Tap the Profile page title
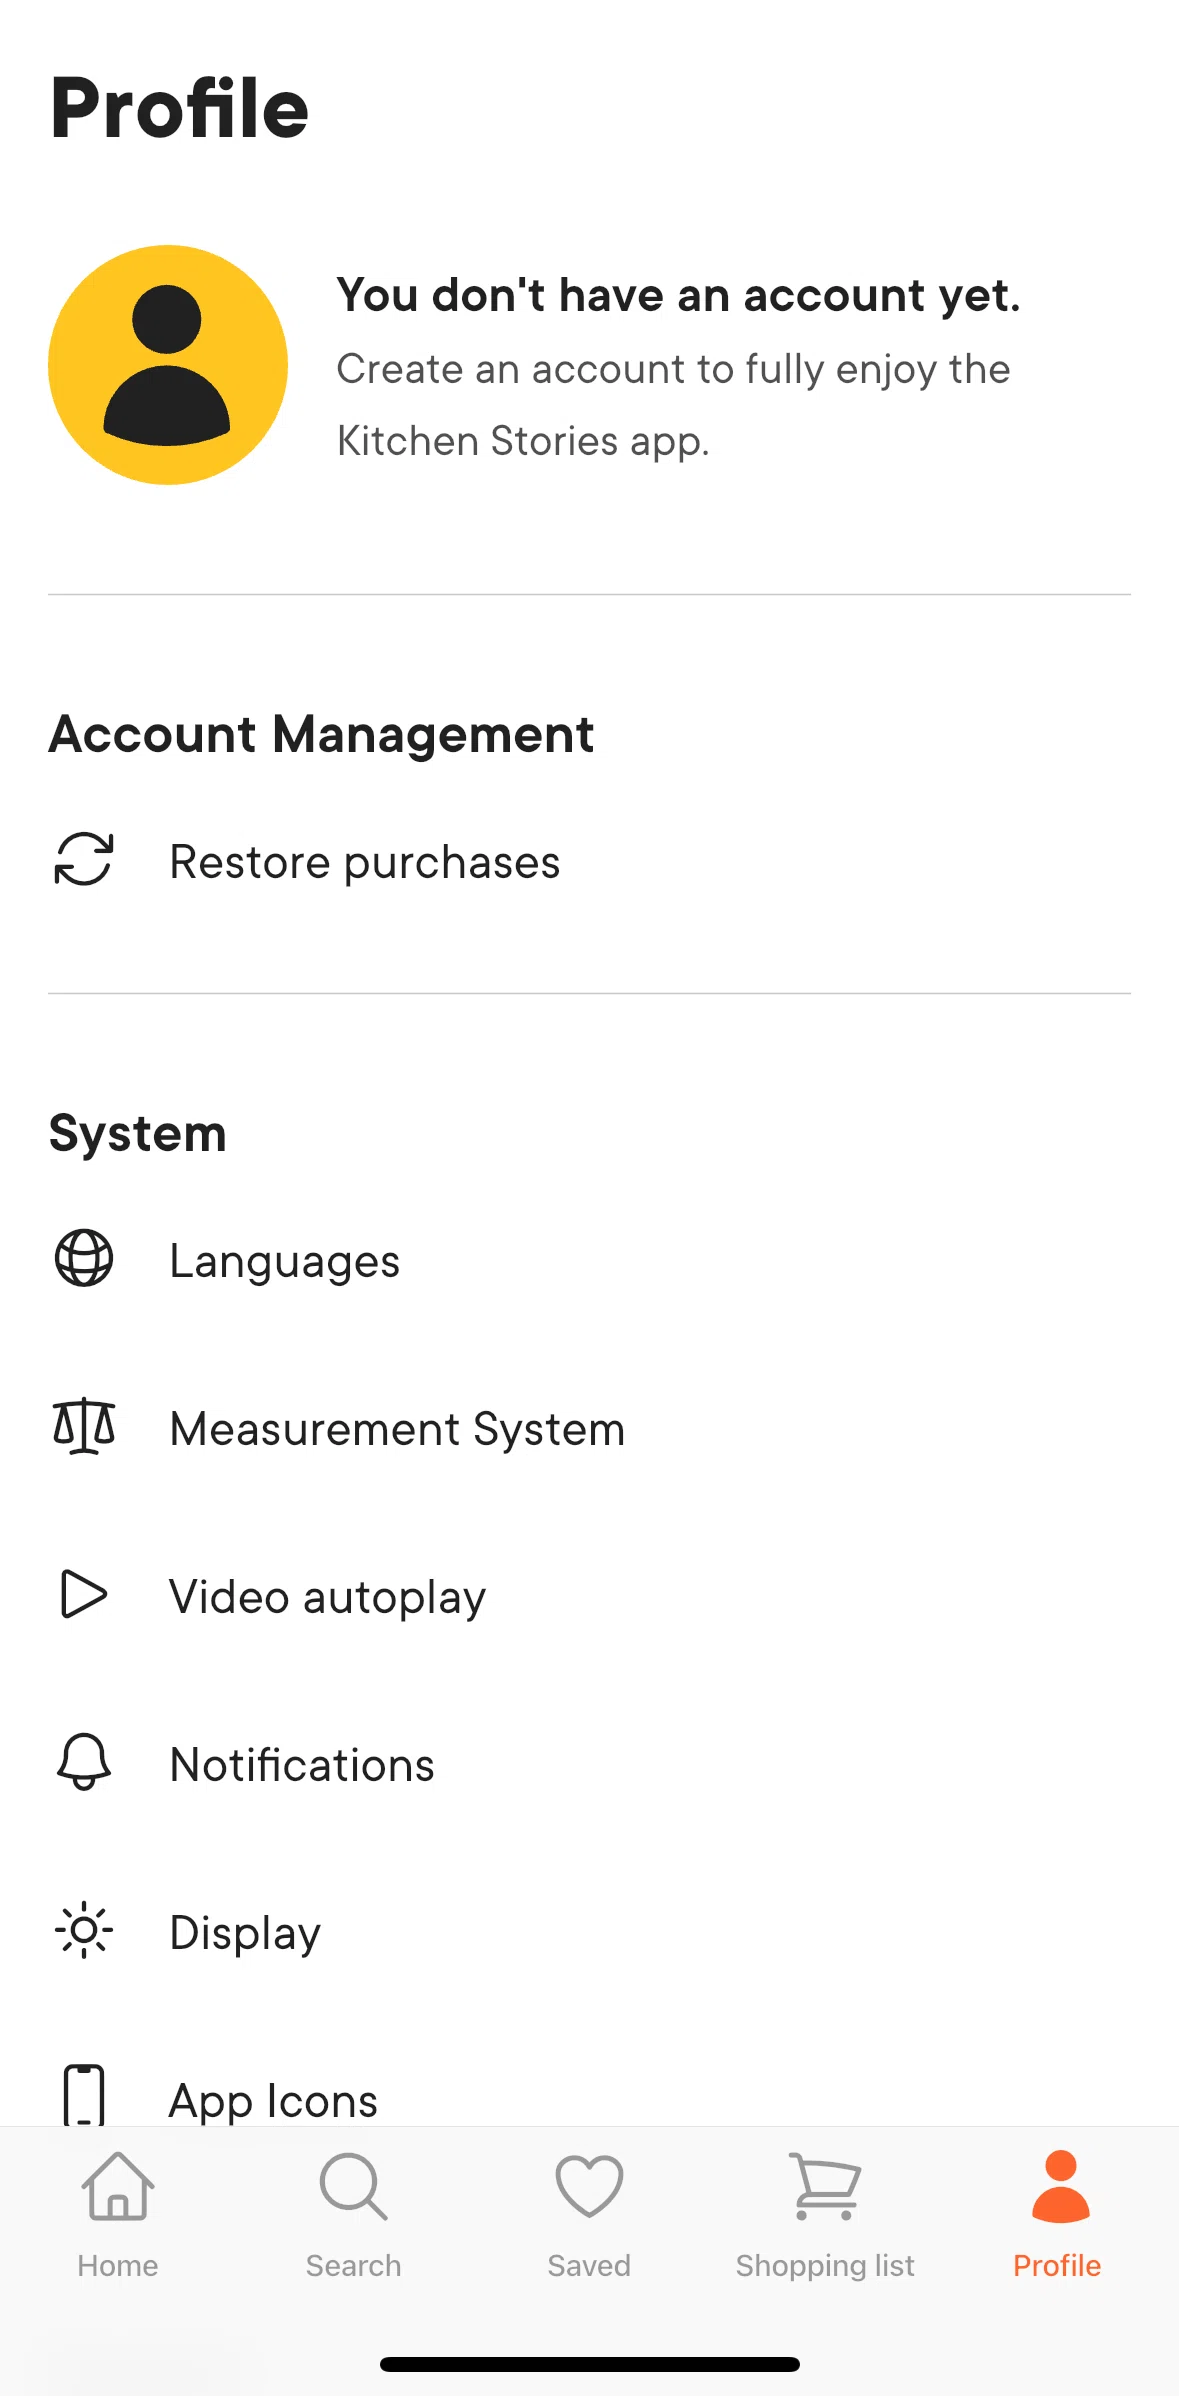The height and width of the screenshot is (2396, 1179). (x=180, y=108)
